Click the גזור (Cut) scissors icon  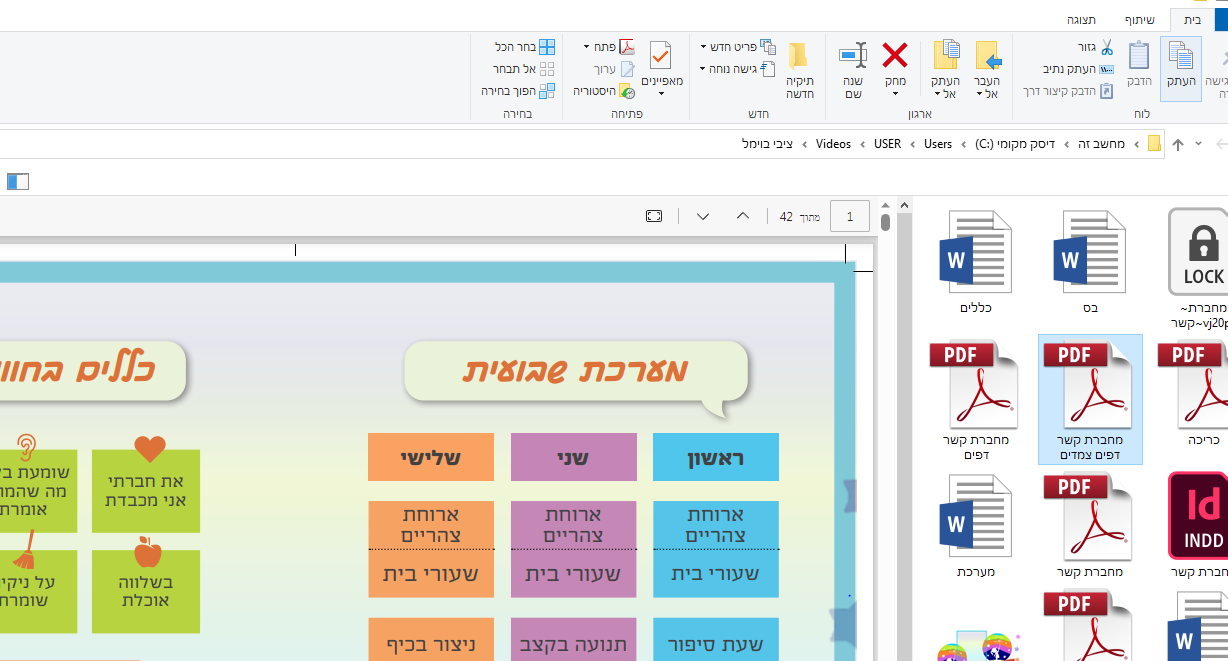point(1107,47)
